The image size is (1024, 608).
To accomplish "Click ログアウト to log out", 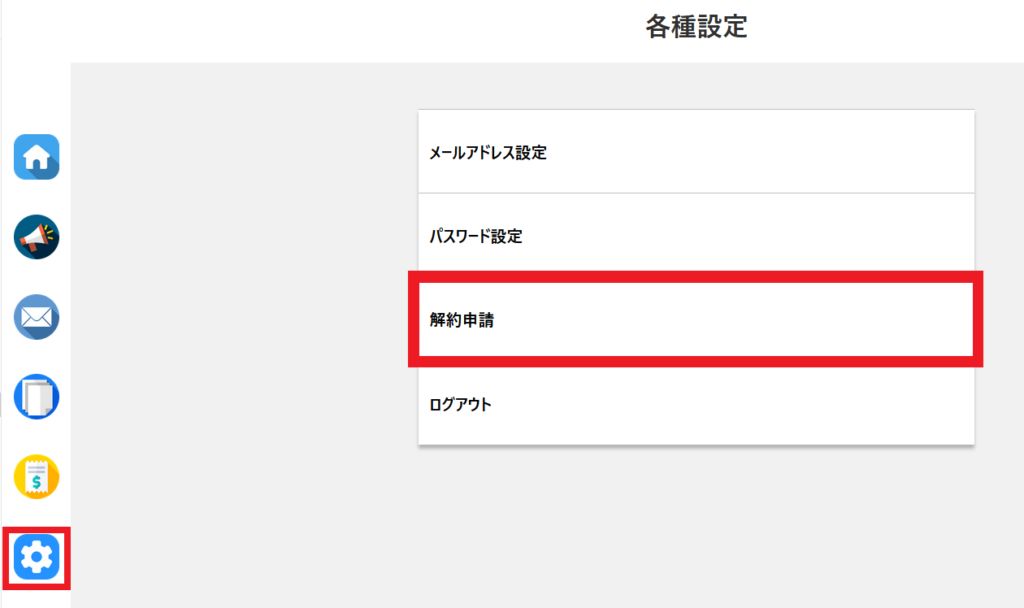I will pos(695,405).
